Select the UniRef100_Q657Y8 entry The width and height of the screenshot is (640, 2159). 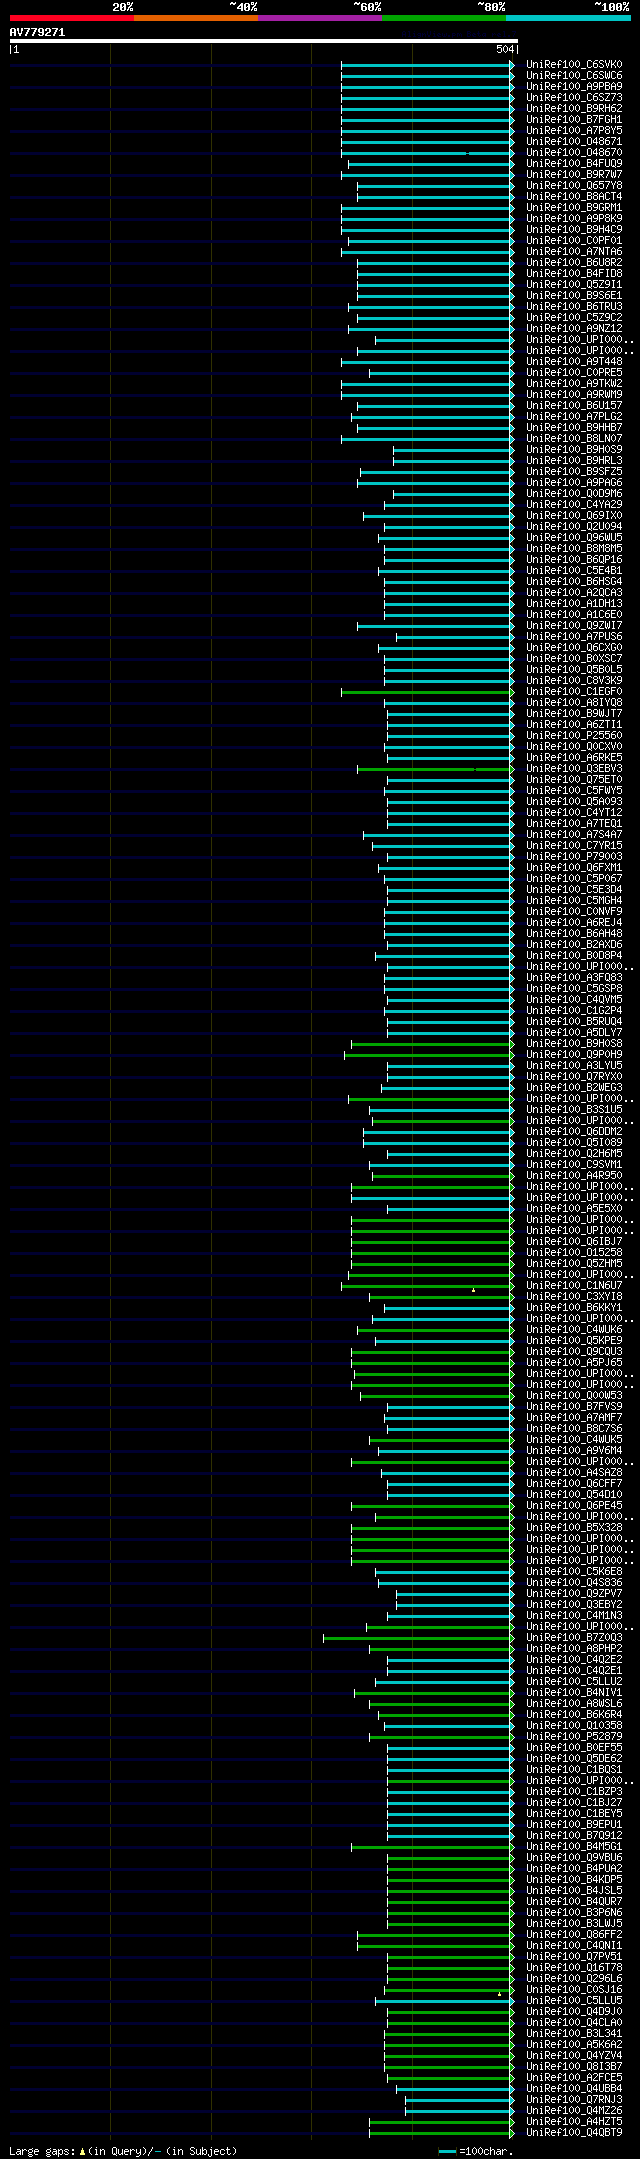pyautogui.click(x=574, y=185)
